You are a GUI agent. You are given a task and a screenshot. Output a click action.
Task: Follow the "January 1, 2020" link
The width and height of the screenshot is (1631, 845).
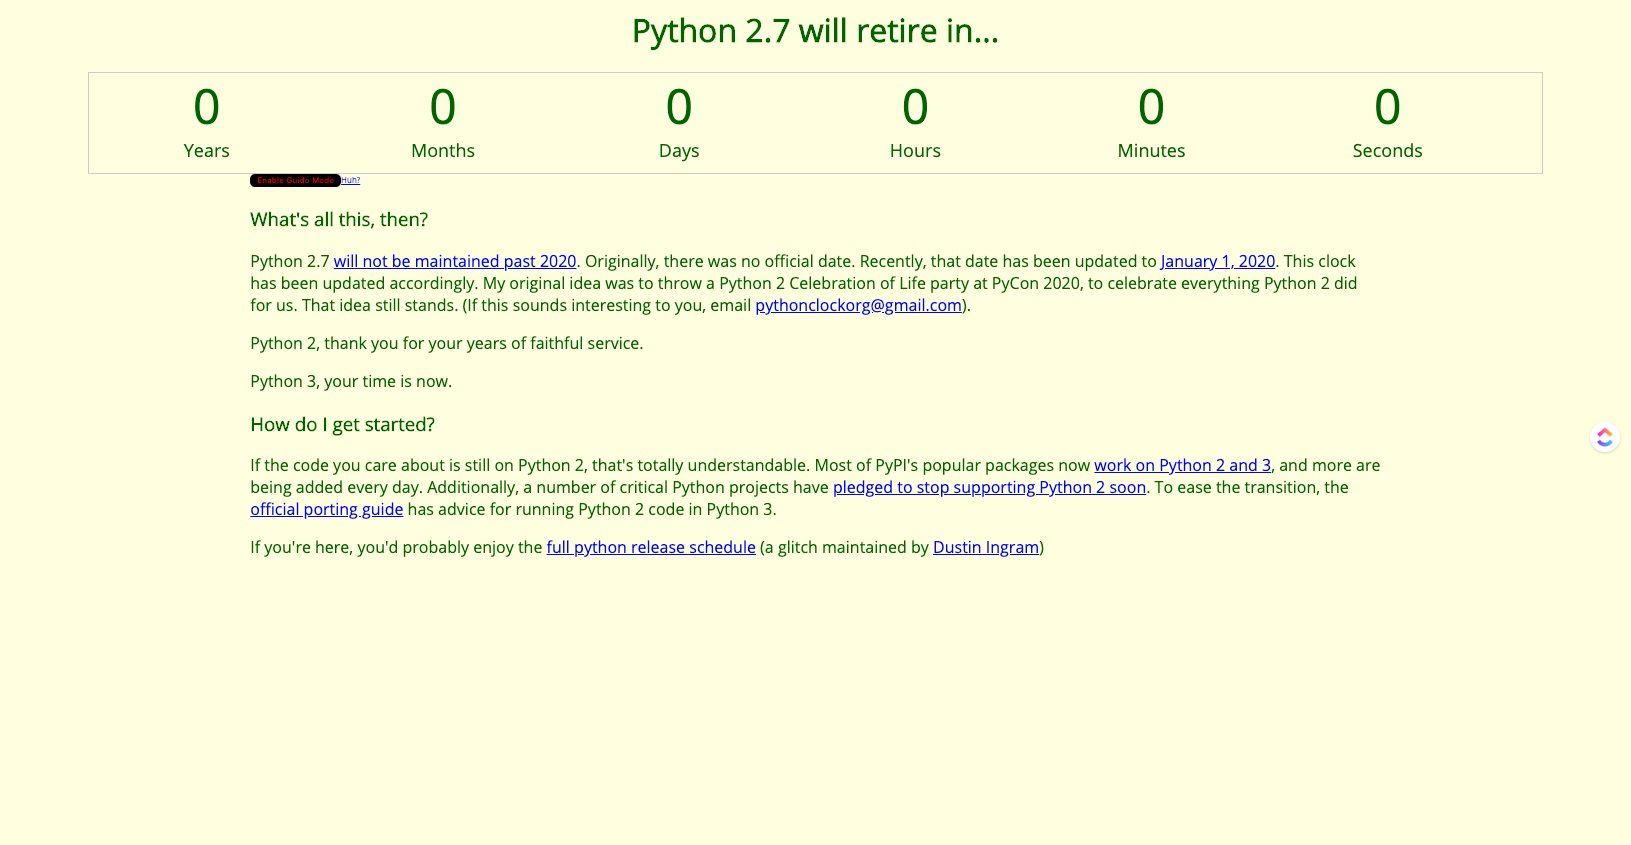click(x=1217, y=261)
